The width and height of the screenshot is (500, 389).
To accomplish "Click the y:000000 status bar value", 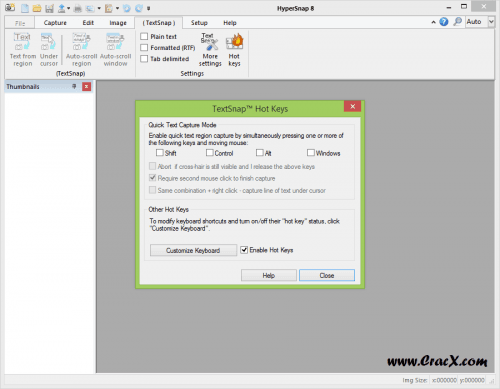I will [x=472, y=380].
